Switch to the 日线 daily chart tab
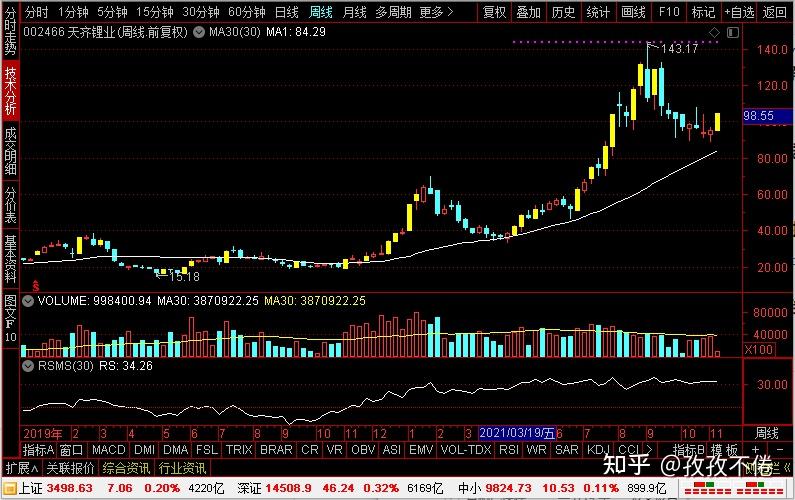 tap(286, 12)
